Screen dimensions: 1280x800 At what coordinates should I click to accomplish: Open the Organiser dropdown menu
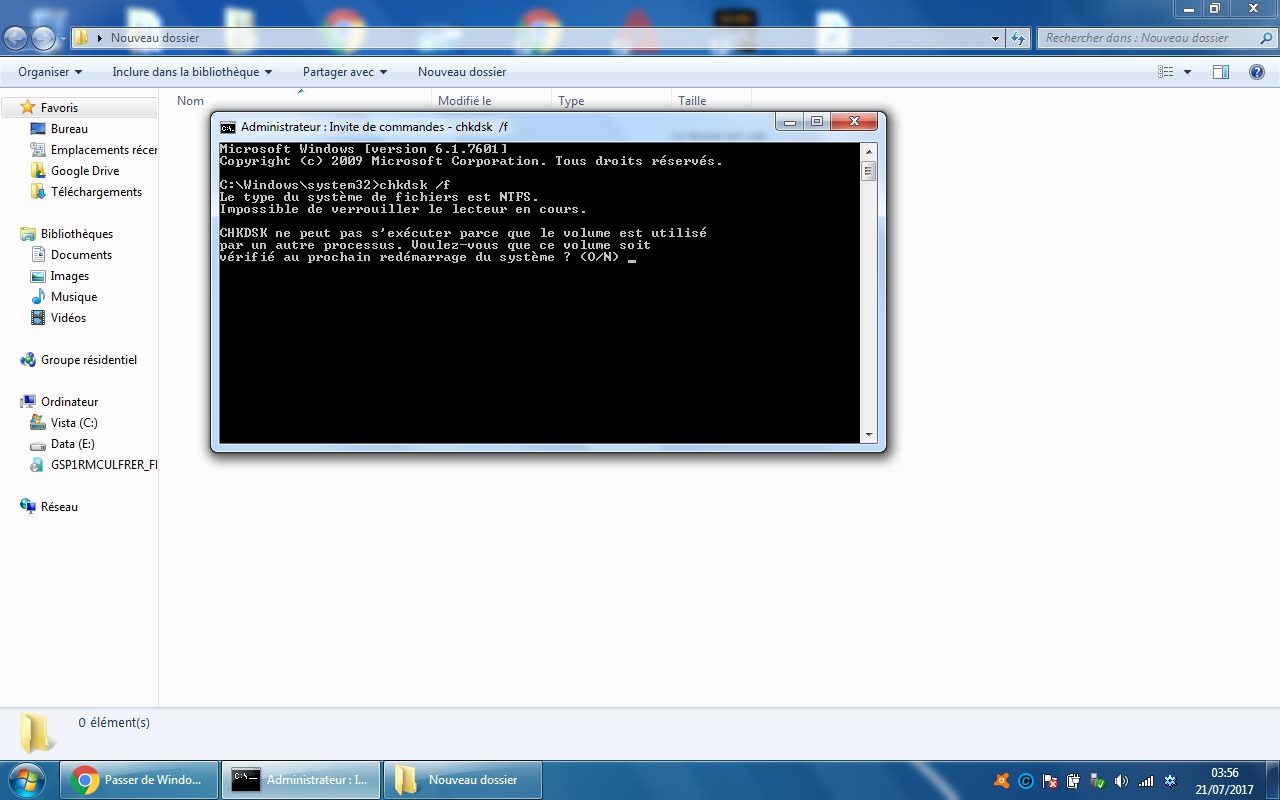point(48,71)
